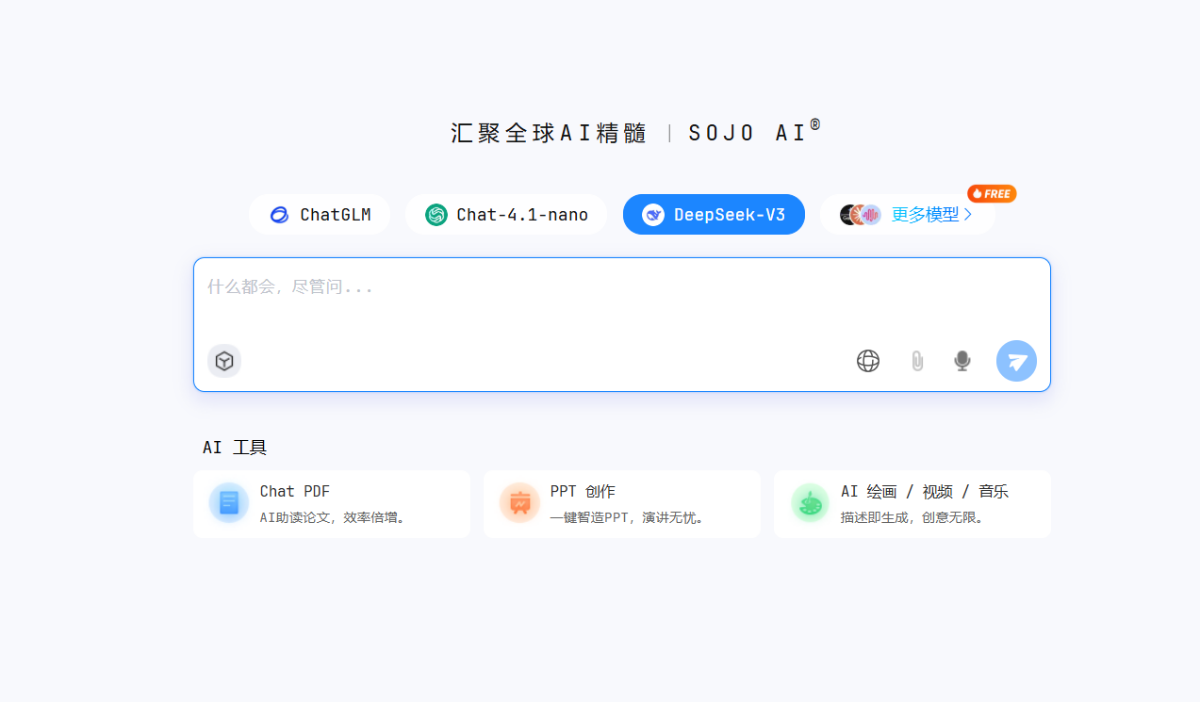Attach a file with paperclip icon
This screenshot has height=702, width=1200.
click(x=916, y=361)
